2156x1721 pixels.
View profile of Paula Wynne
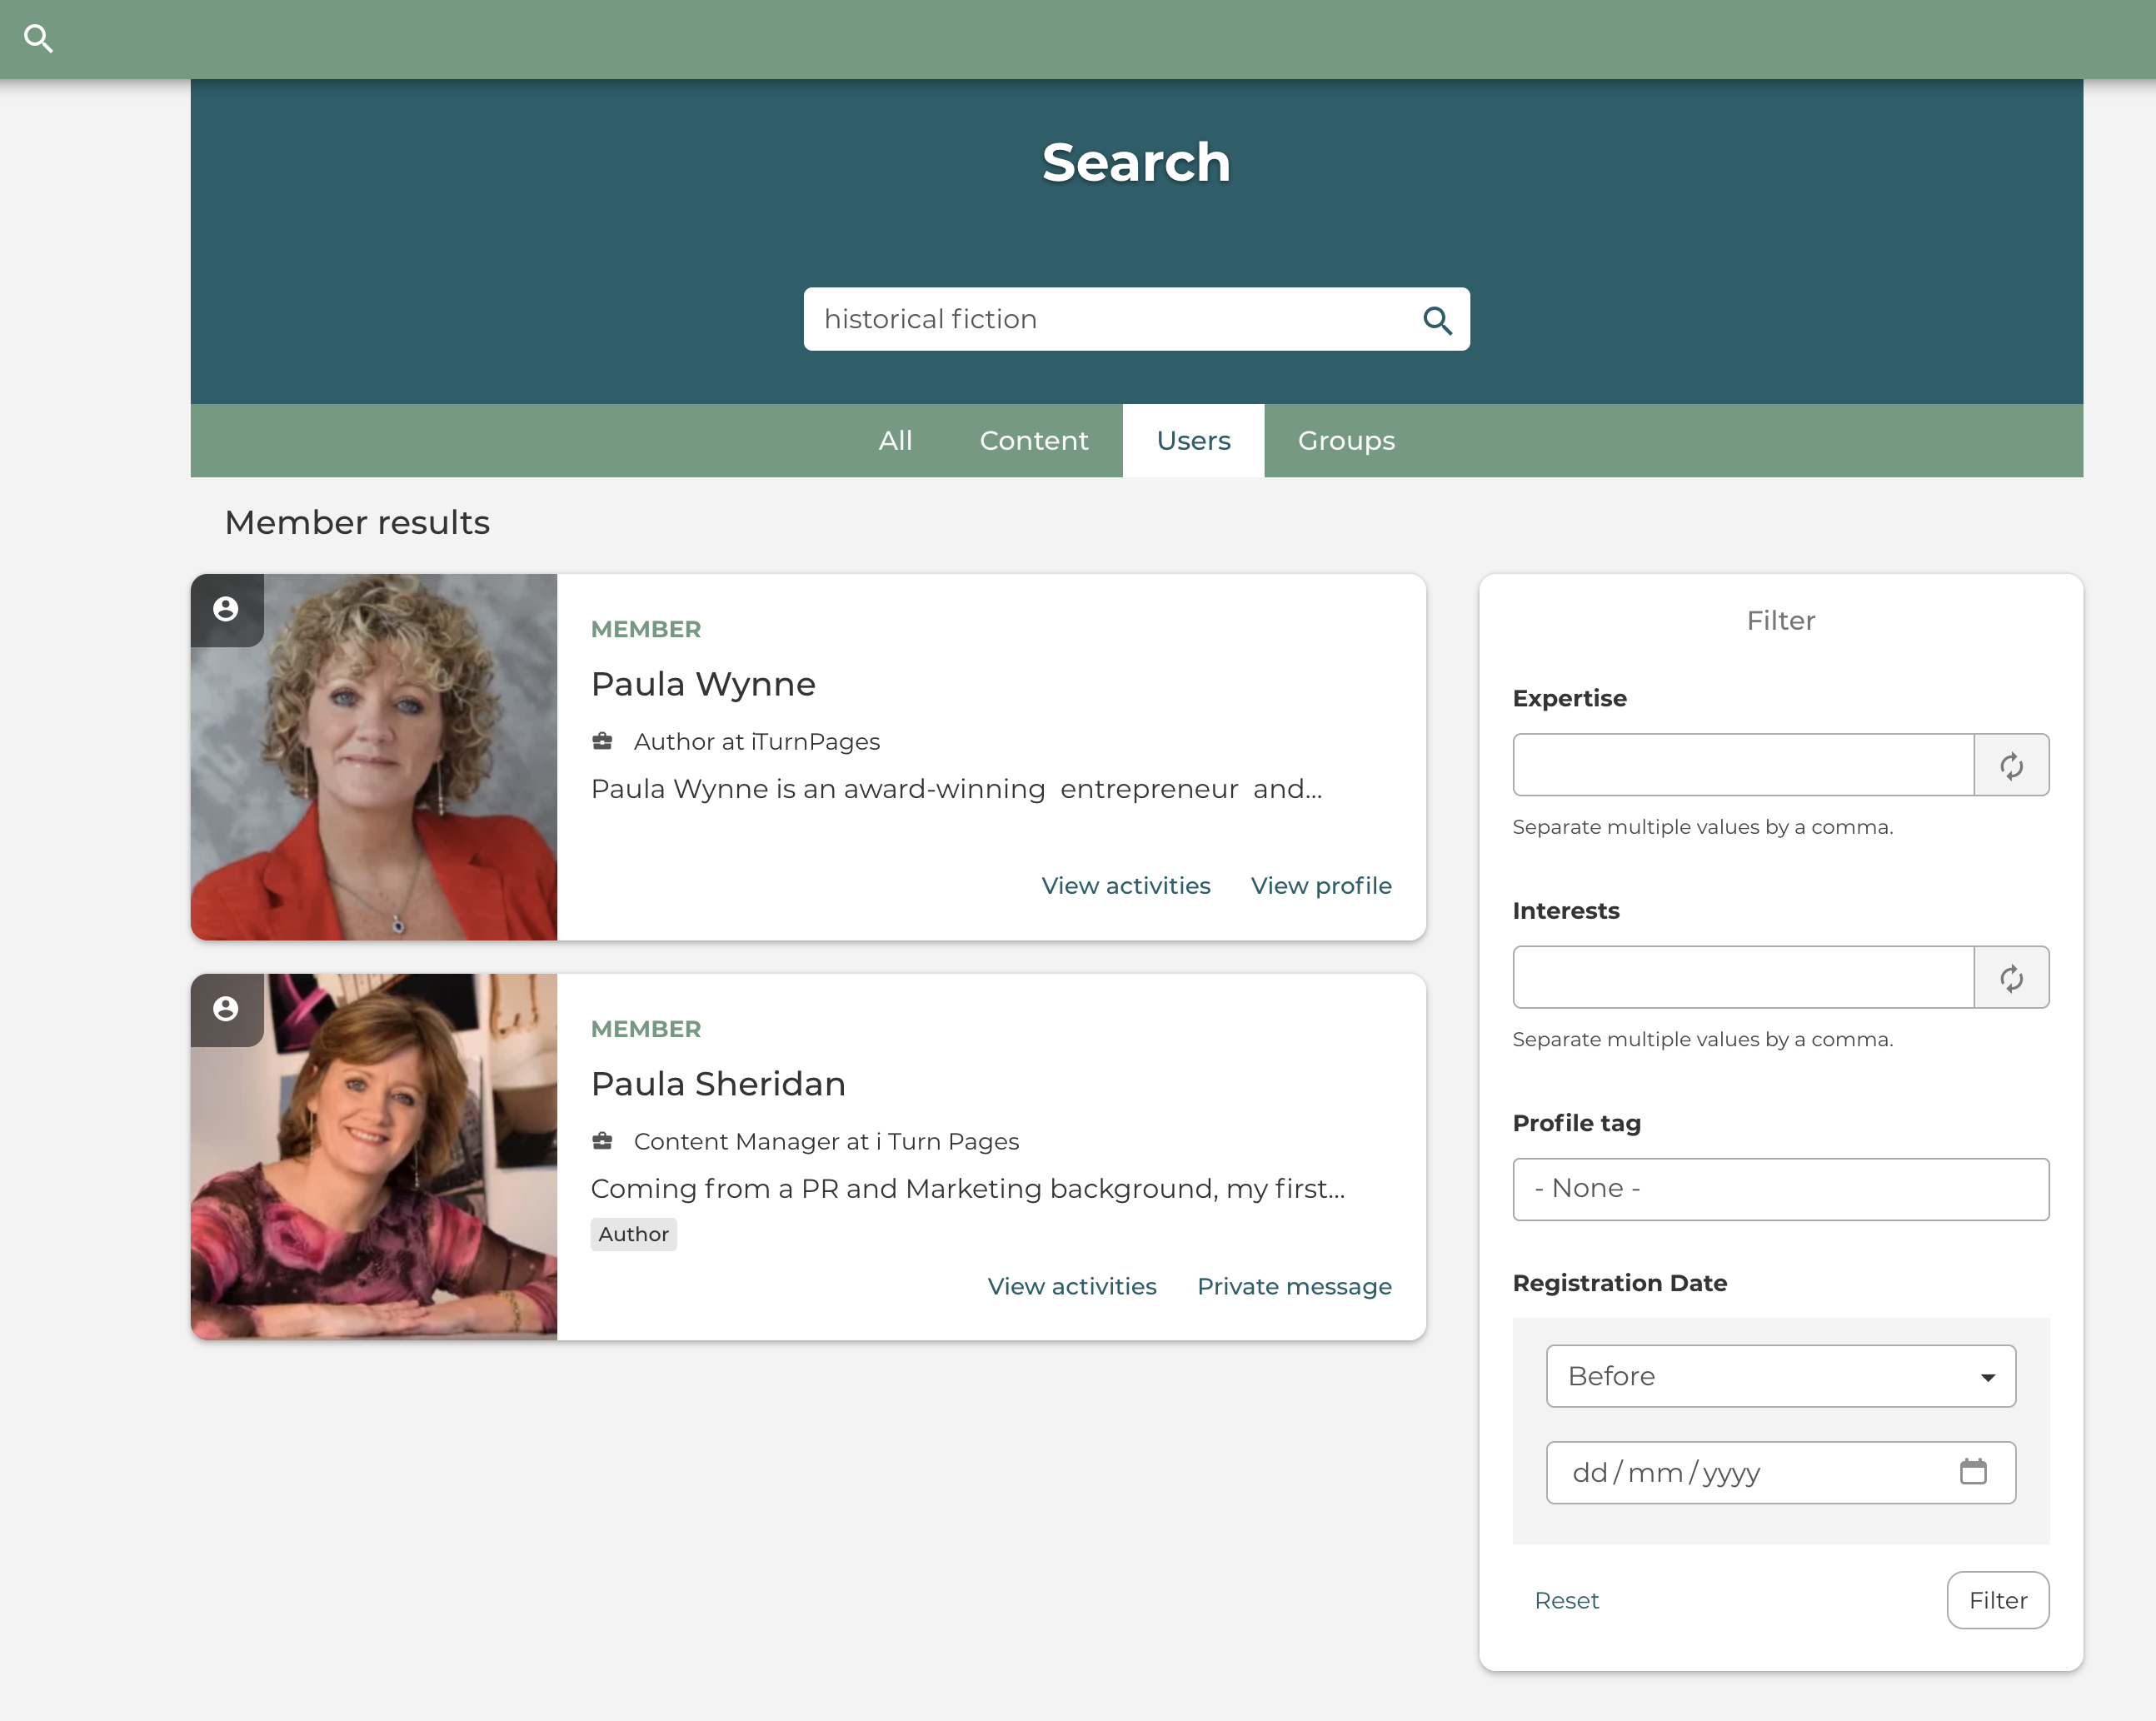click(x=1320, y=886)
